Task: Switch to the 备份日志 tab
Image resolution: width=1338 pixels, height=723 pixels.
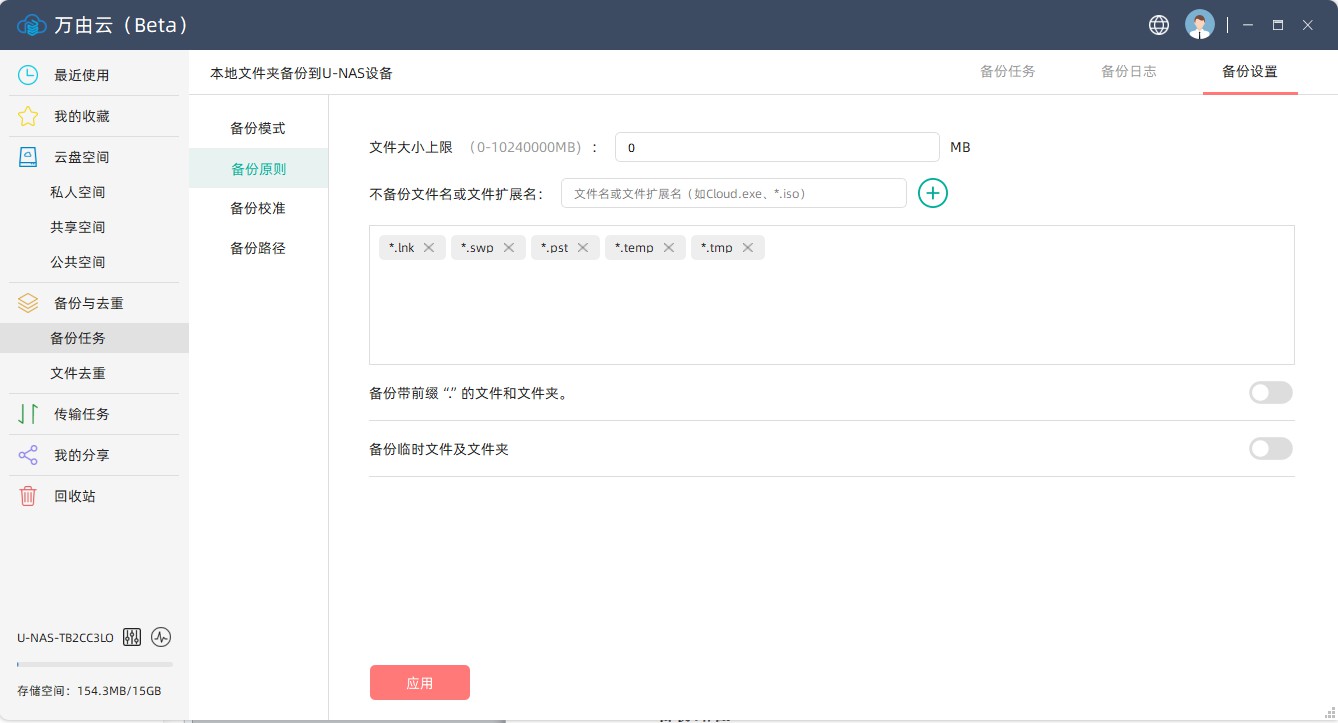Action: [x=1128, y=72]
